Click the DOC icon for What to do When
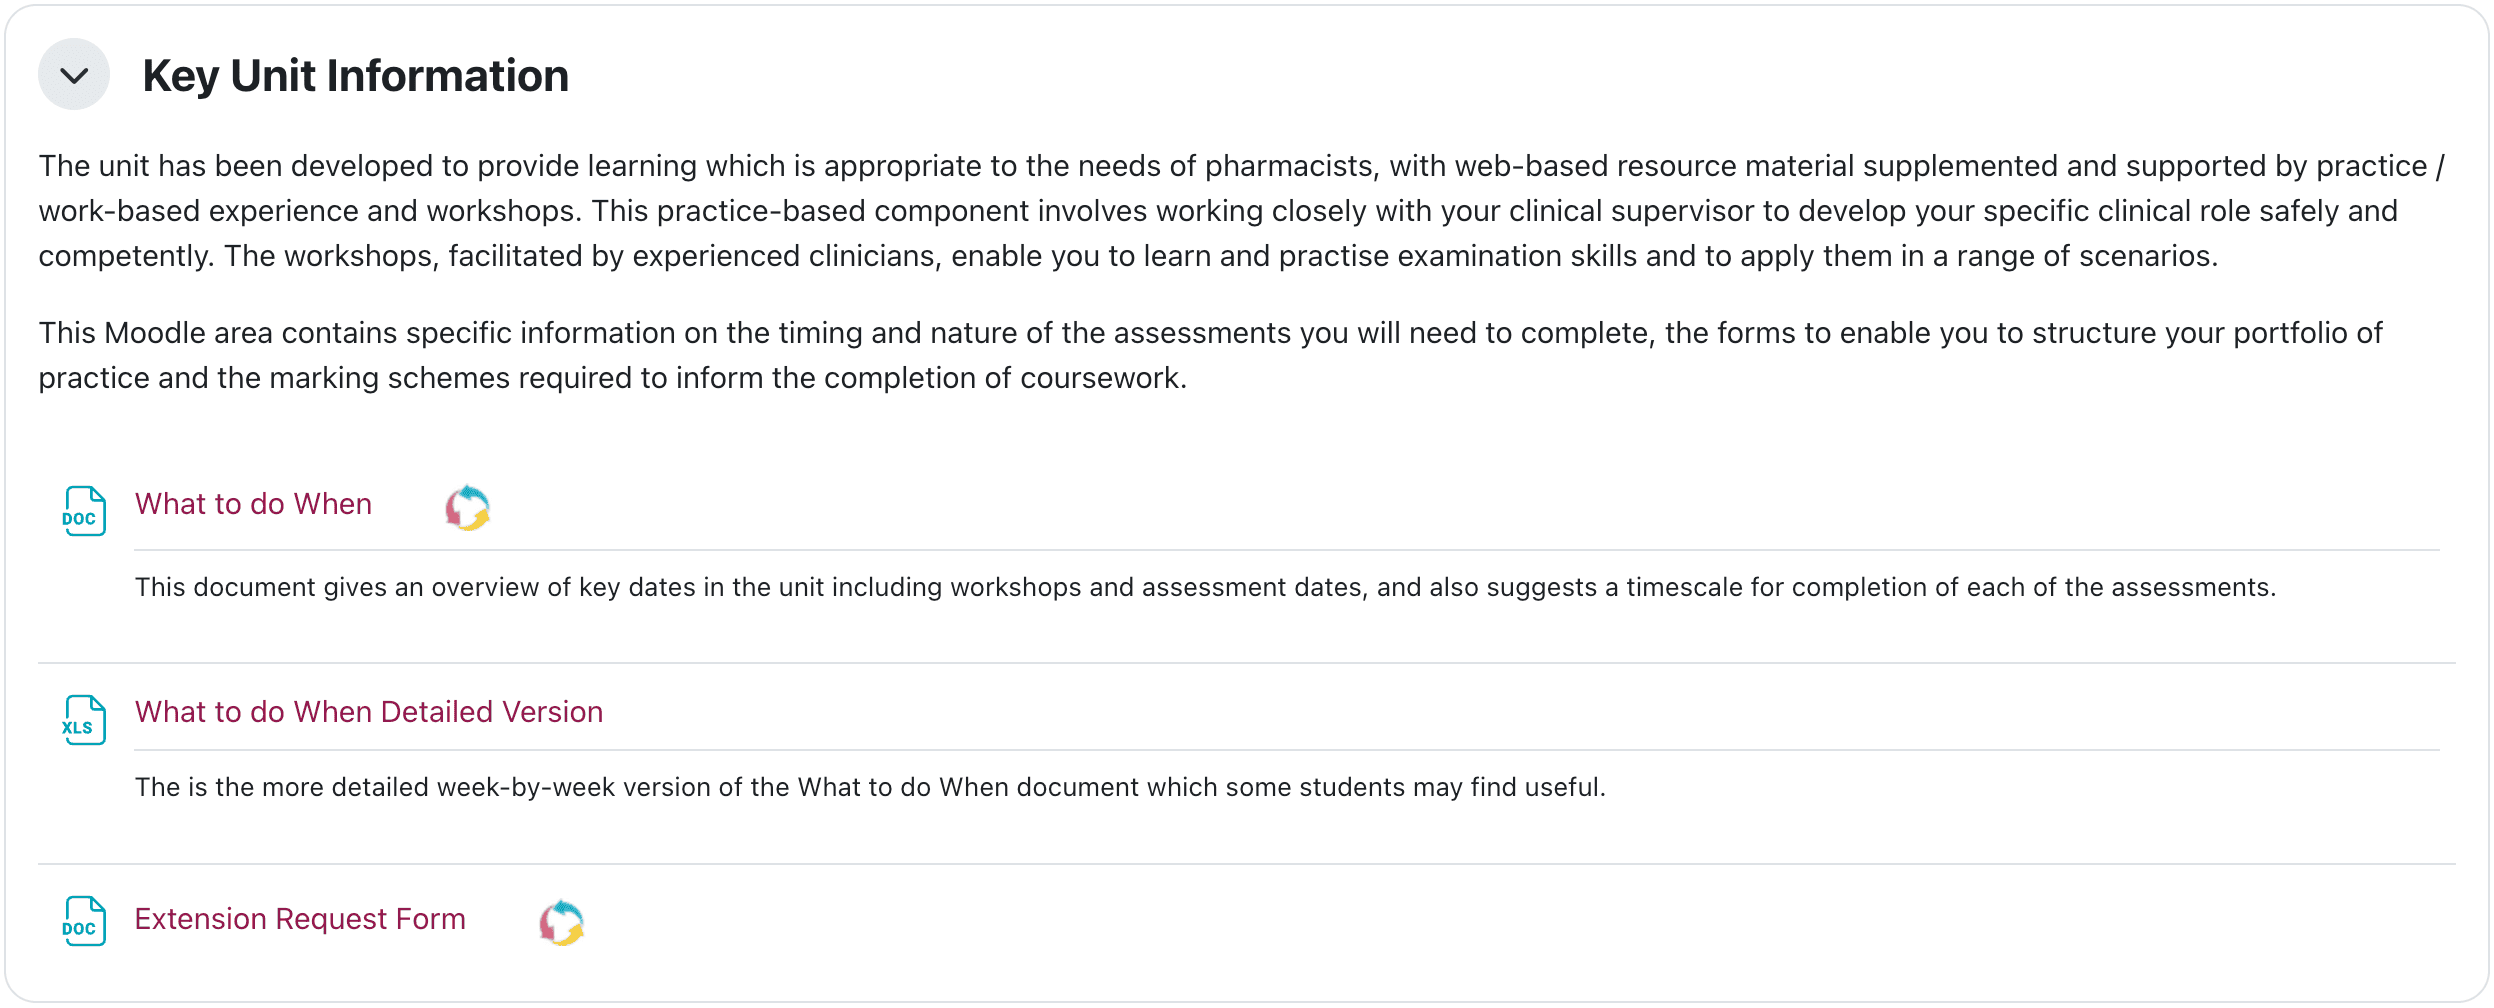Screen dimensions: 2494x1008 coord(84,511)
